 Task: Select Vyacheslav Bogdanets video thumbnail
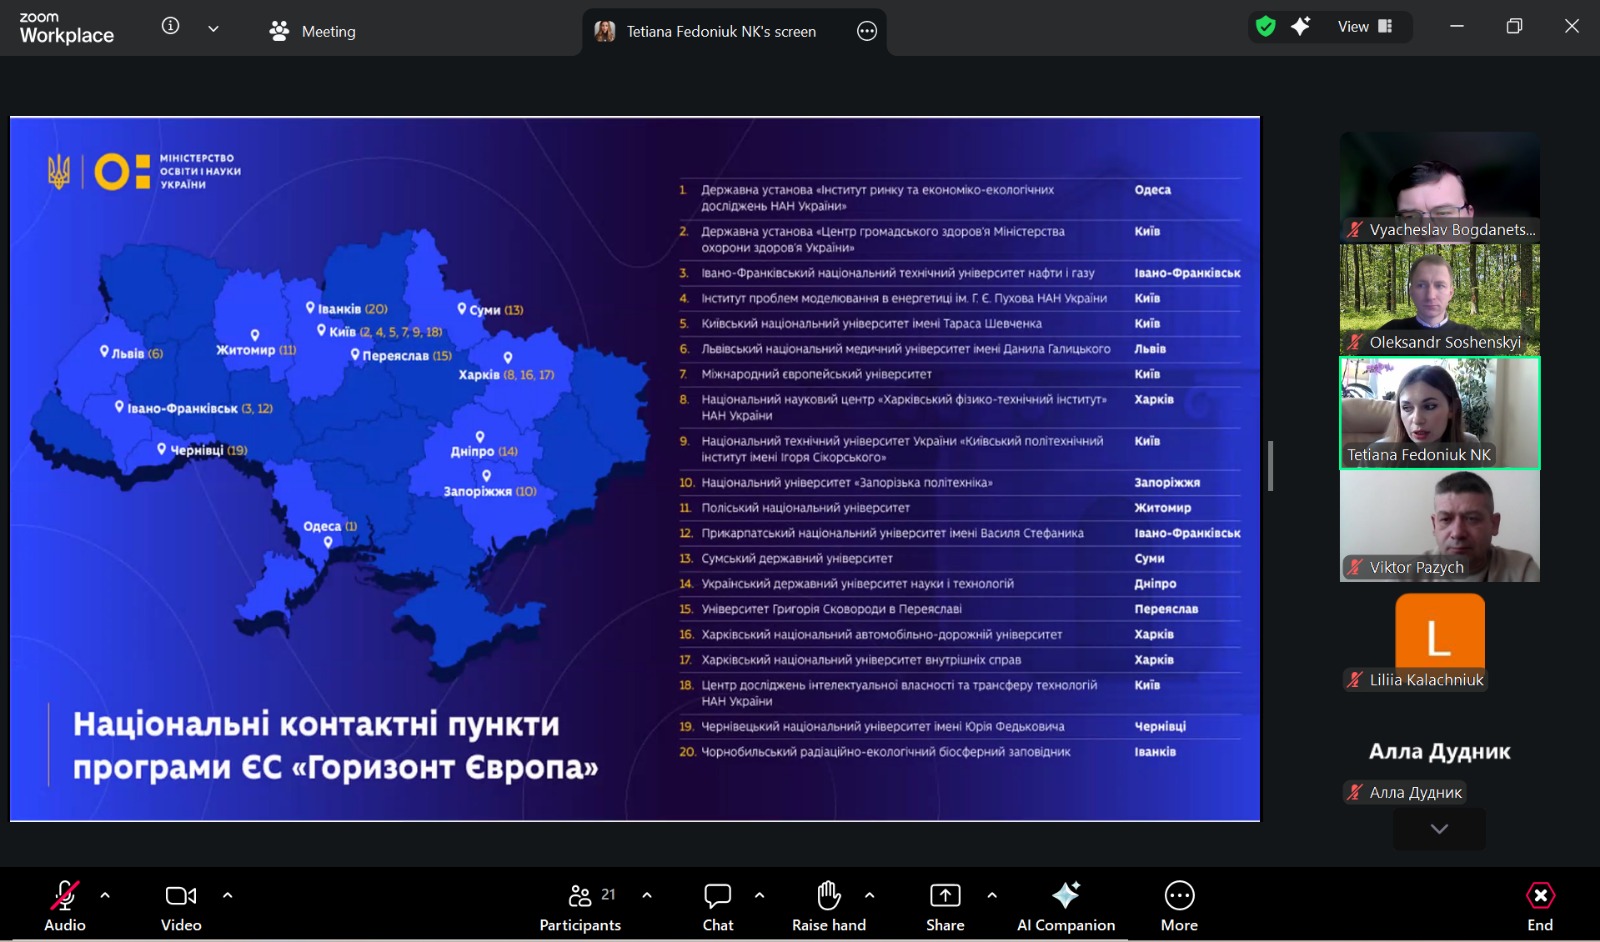pos(1440,187)
